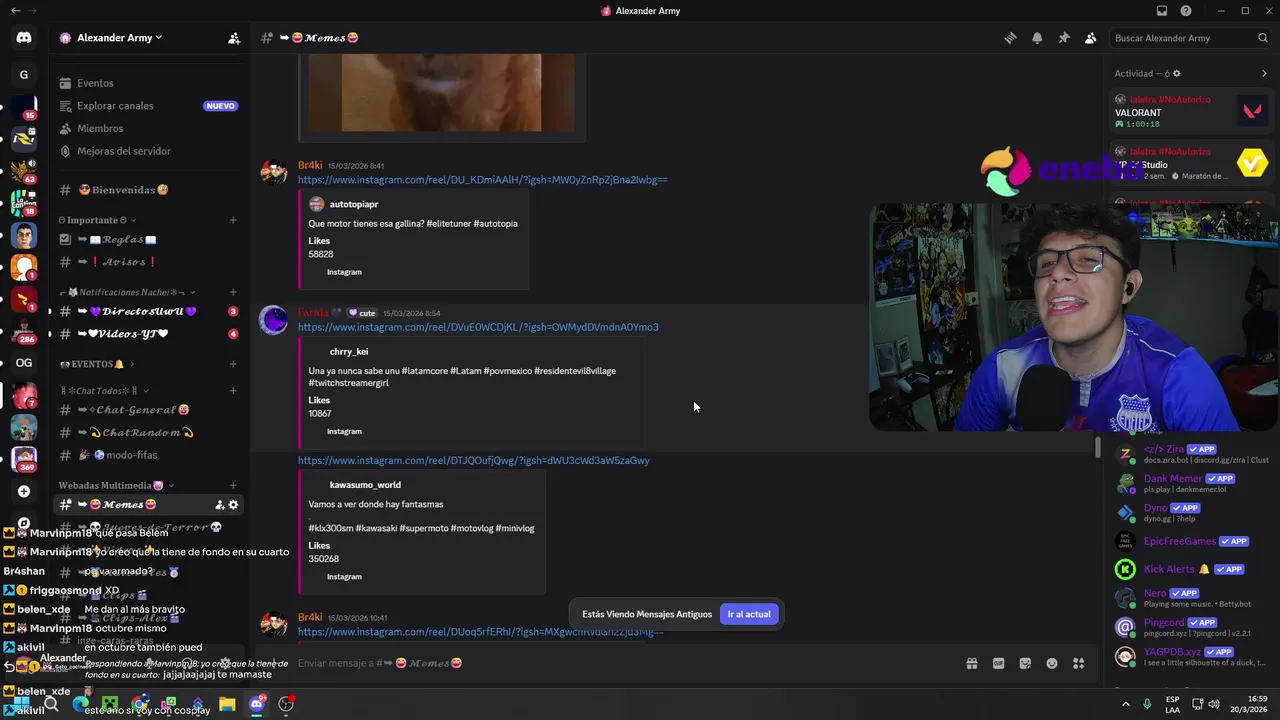Collapse the Chat Todos category
Screen dimensions: 1280x720
(x=104, y=391)
